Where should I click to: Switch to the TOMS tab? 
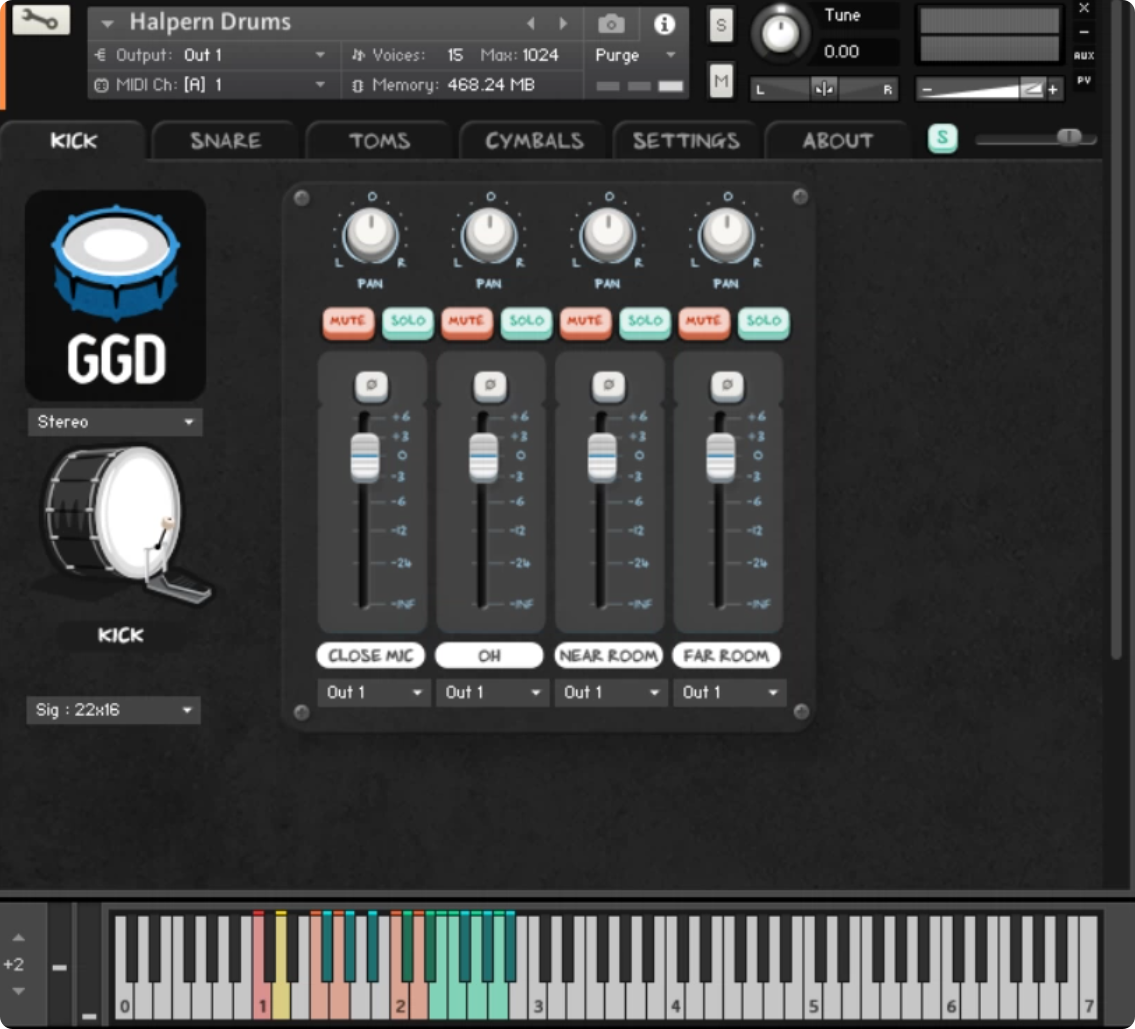pyautogui.click(x=379, y=140)
